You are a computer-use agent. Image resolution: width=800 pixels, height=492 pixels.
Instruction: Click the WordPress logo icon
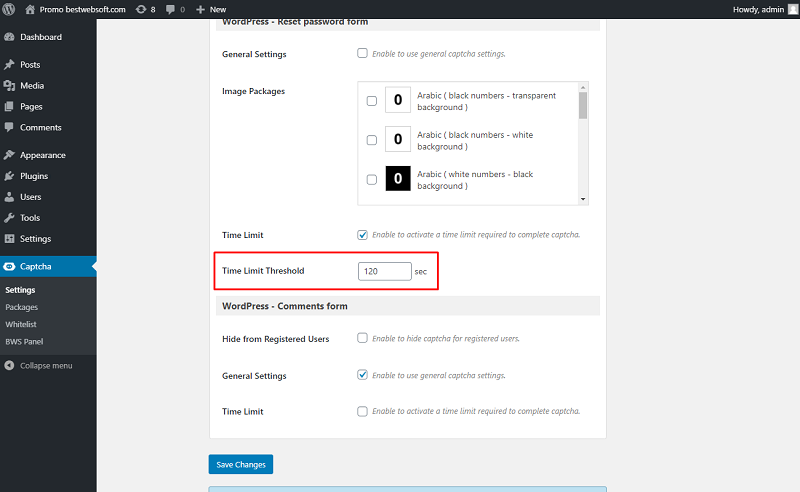(8, 9)
